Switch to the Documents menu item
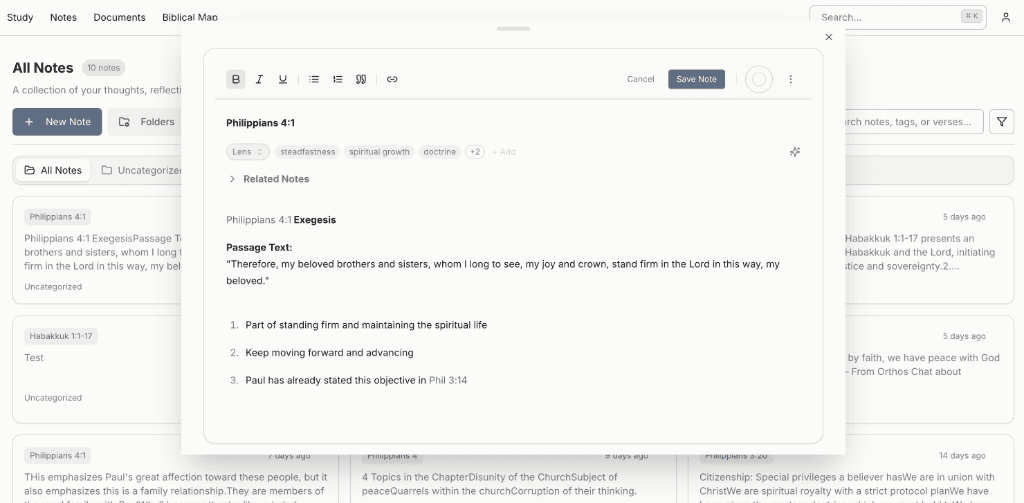 (119, 17)
